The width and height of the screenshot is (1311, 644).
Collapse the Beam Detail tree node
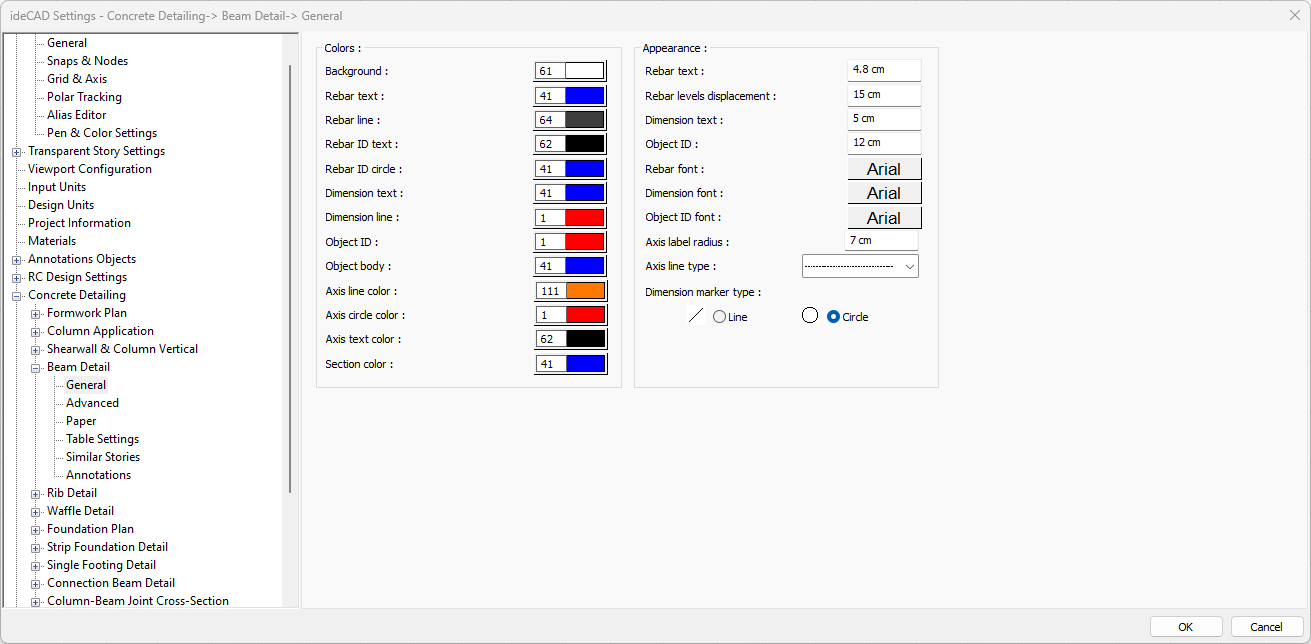point(36,368)
